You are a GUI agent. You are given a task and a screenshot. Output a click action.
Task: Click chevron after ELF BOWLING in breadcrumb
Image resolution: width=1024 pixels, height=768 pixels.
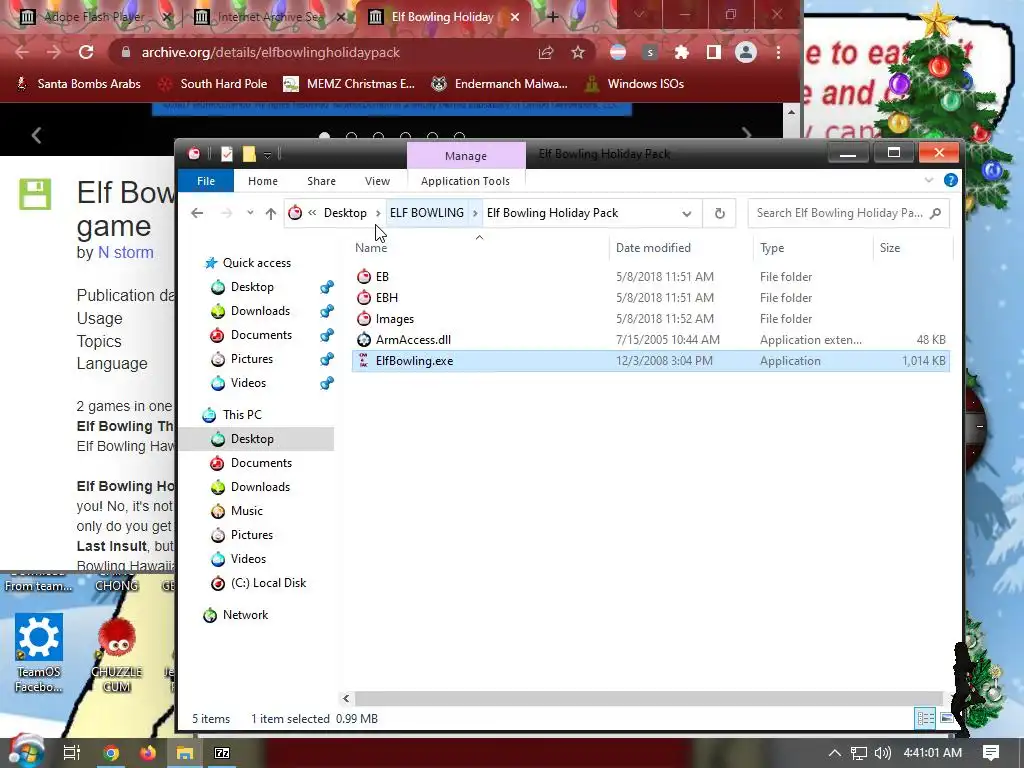(475, 213)
